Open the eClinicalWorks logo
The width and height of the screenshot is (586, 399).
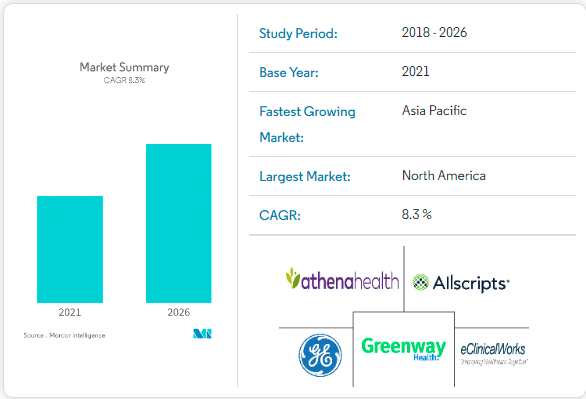[x=494, y=353]
